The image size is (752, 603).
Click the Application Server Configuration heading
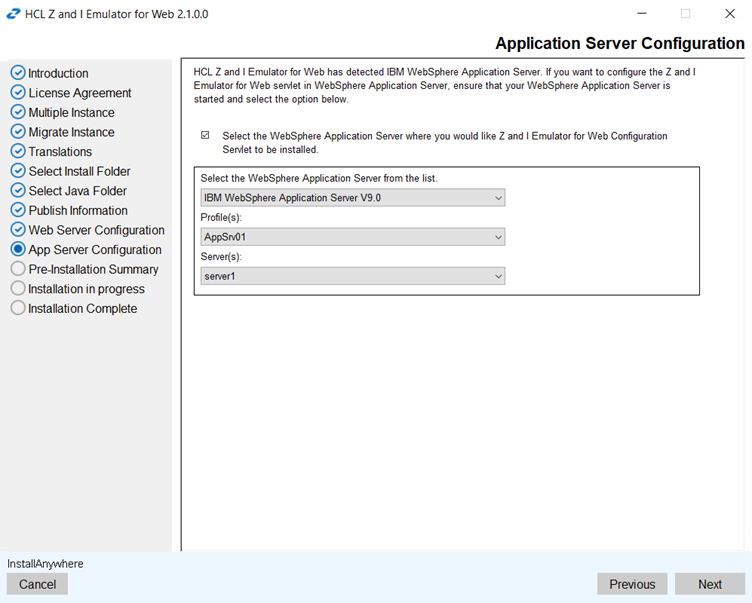tap(620, 43)
